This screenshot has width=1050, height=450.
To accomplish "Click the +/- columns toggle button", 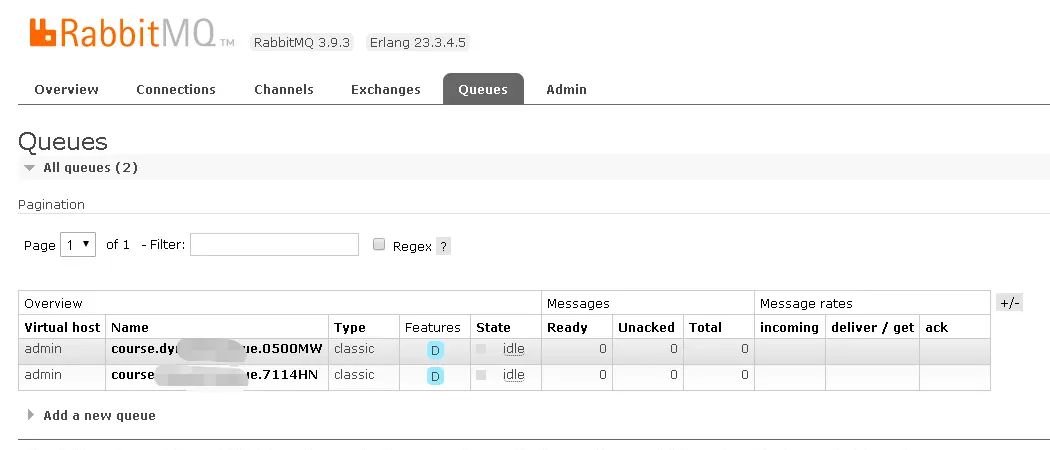I will pyautogui.click(x=1009, y=303).
